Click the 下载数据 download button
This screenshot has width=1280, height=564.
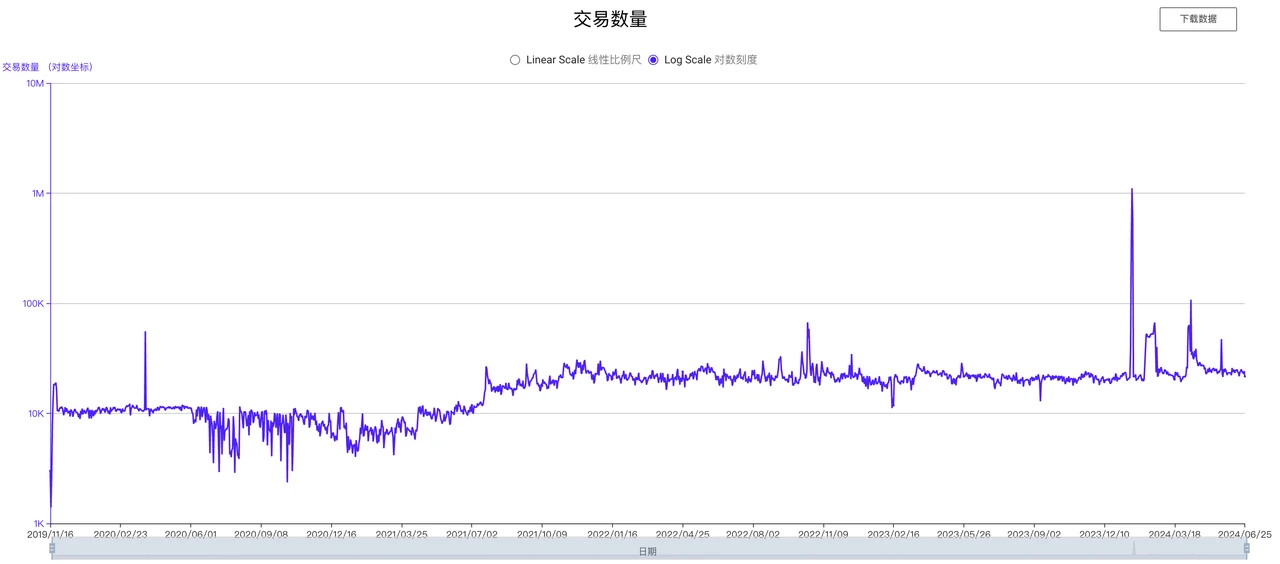1197,19
